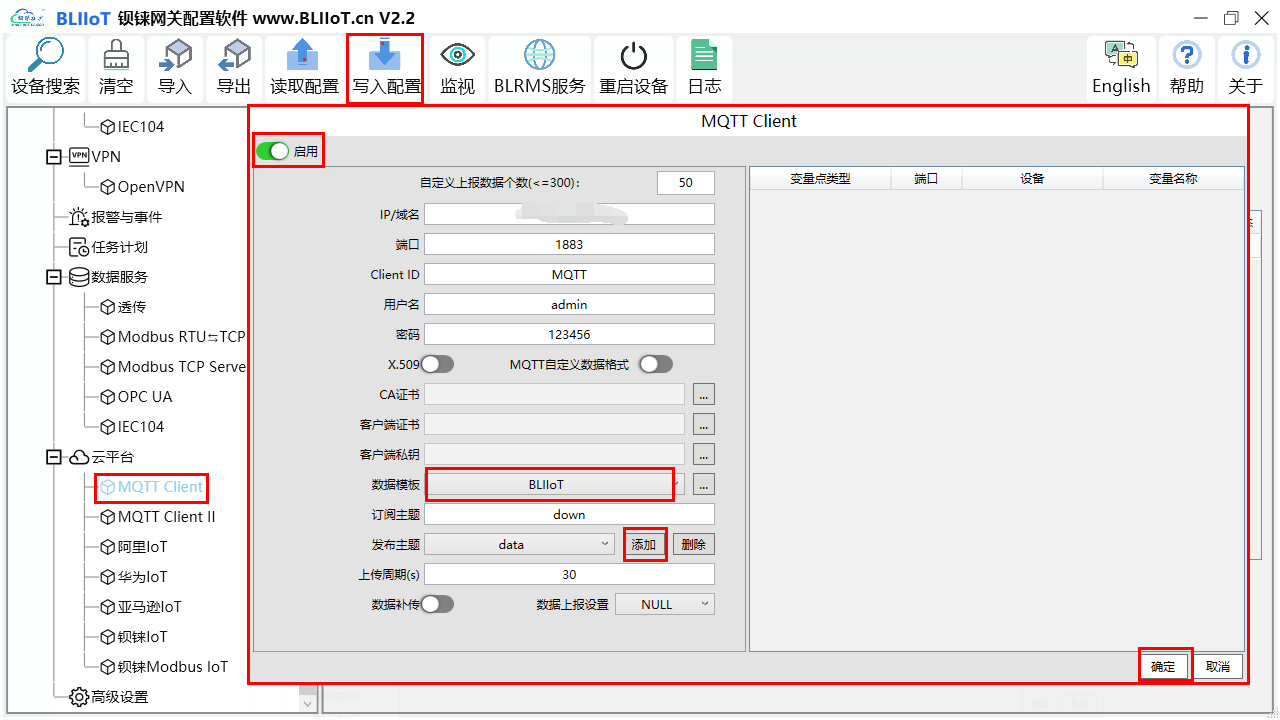The height and width of the screenshot is (720, 1280).
Task: Cancel with the 取消 button
Action: pos(1218,666)
